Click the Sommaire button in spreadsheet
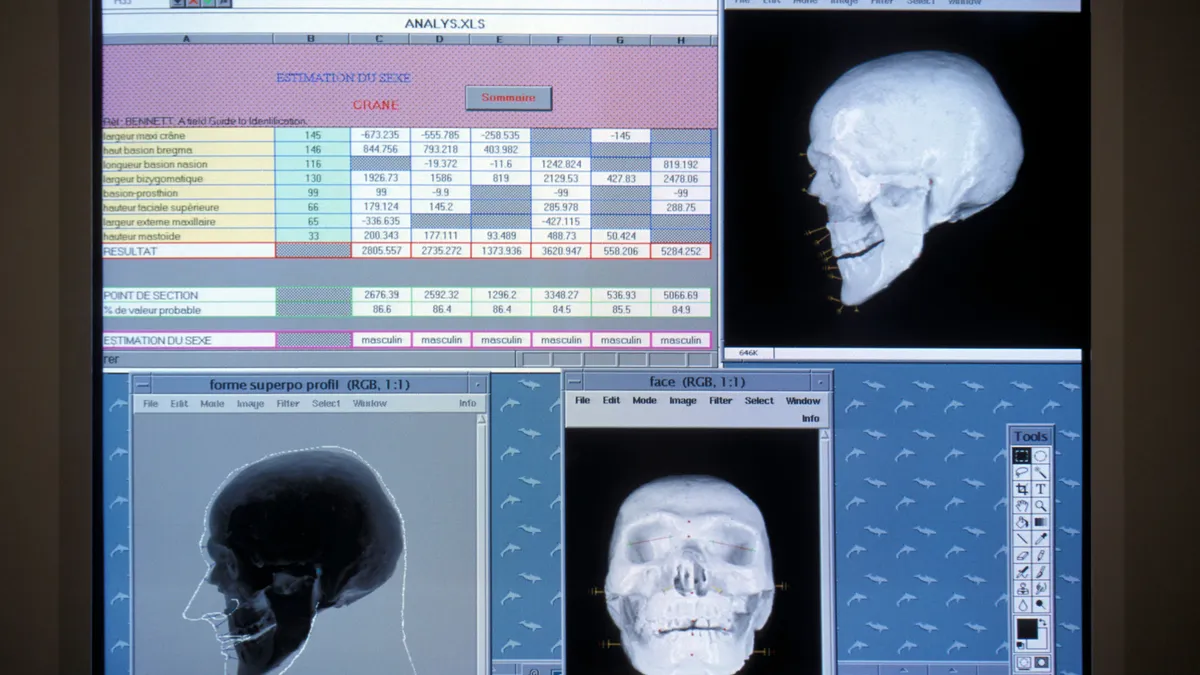This screenshot has height=675, width=1200. [508, 98]
